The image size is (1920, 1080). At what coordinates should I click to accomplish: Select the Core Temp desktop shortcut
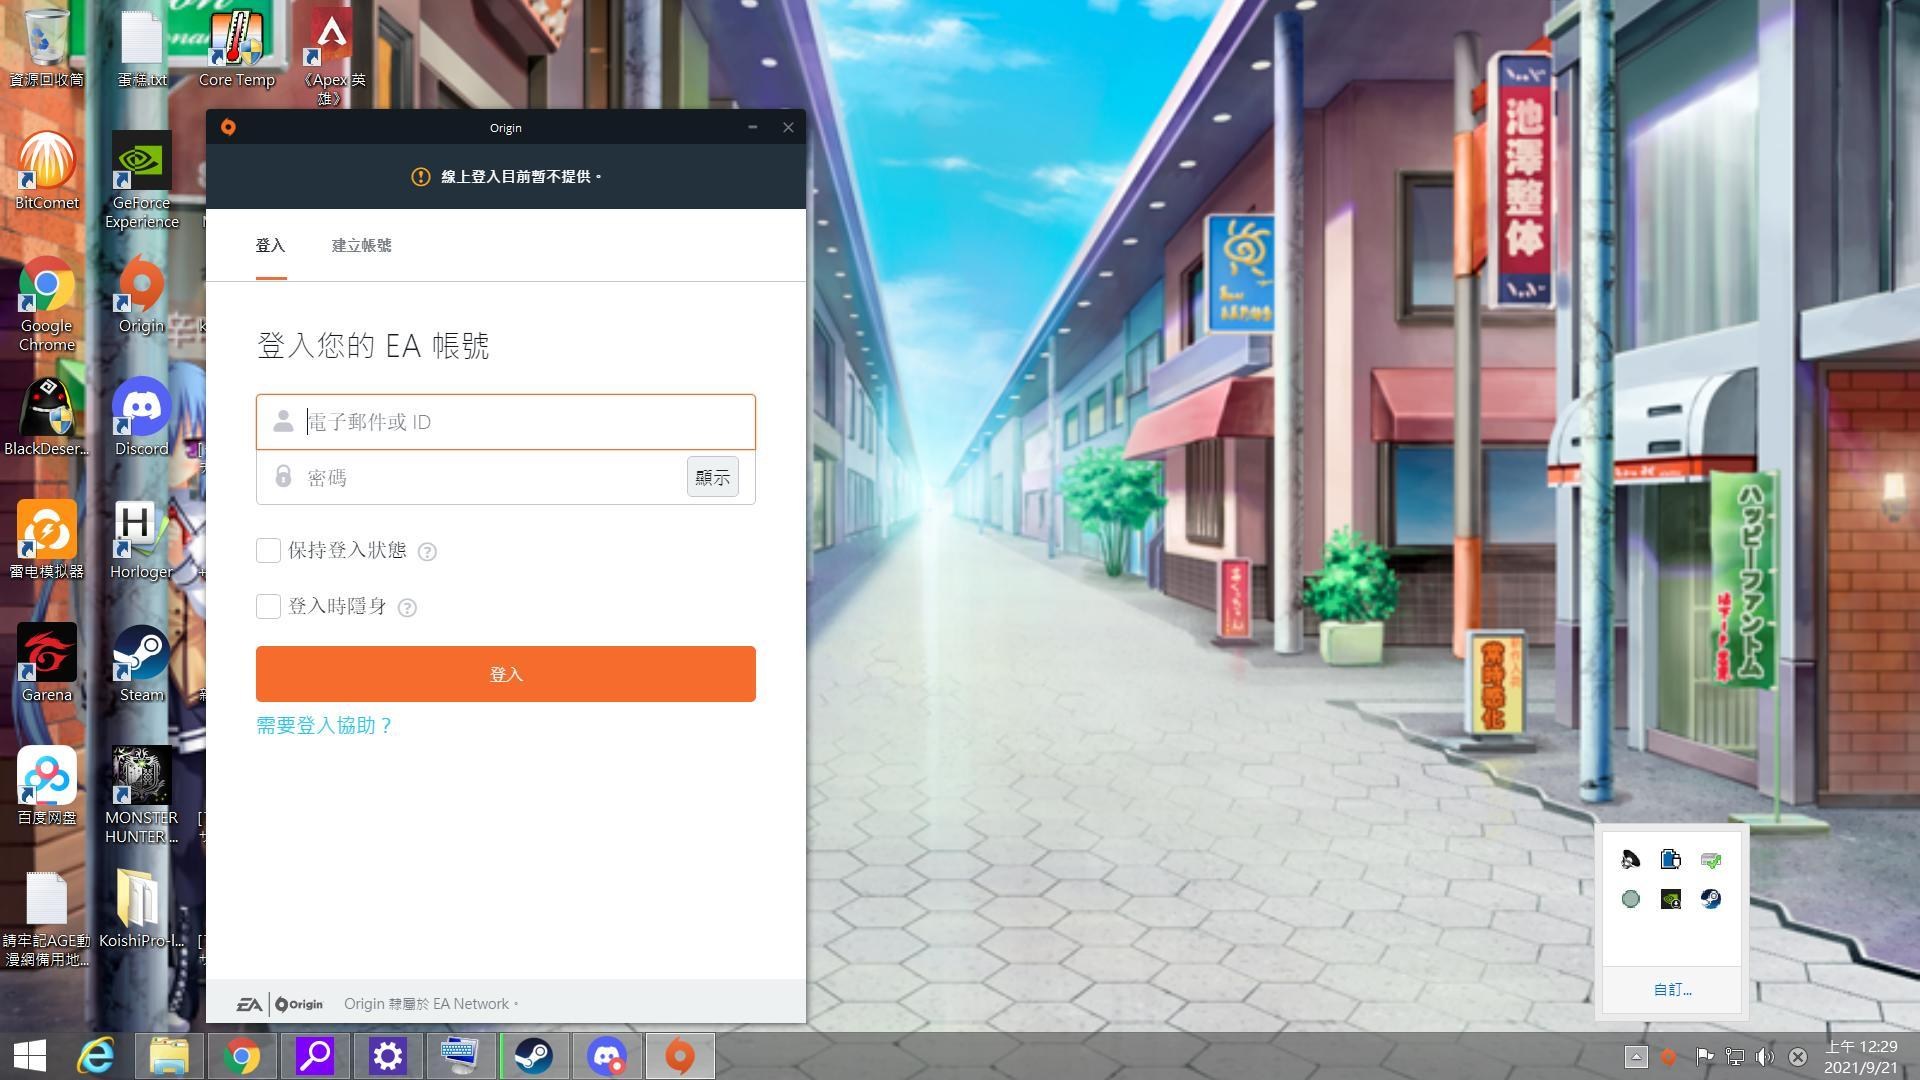click(x=237, y=48)
